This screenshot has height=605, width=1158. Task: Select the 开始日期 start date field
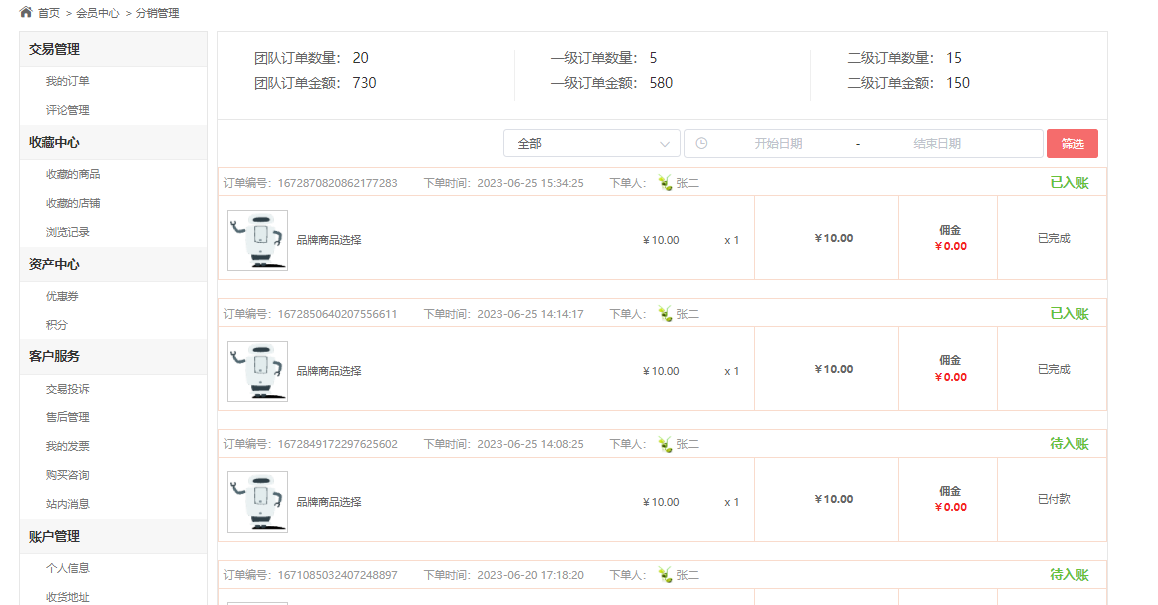point(778,143)
